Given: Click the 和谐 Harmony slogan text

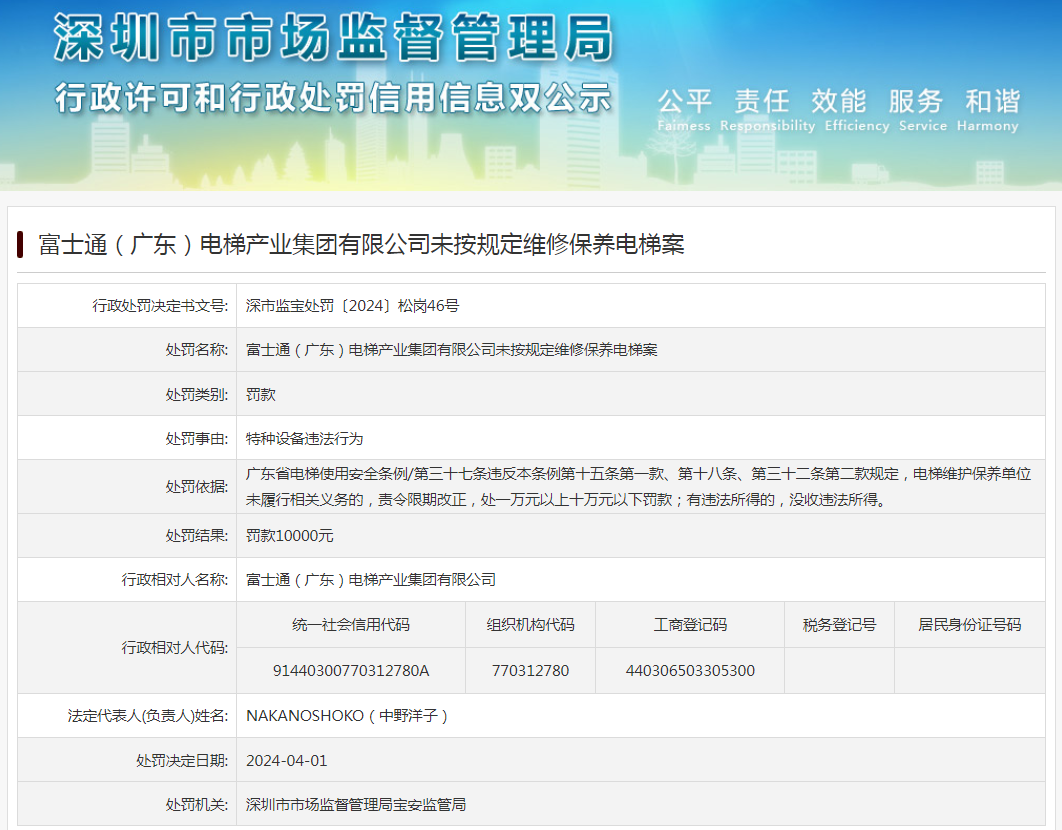Looking at the screenshot, I should click(x=988, y=109).
